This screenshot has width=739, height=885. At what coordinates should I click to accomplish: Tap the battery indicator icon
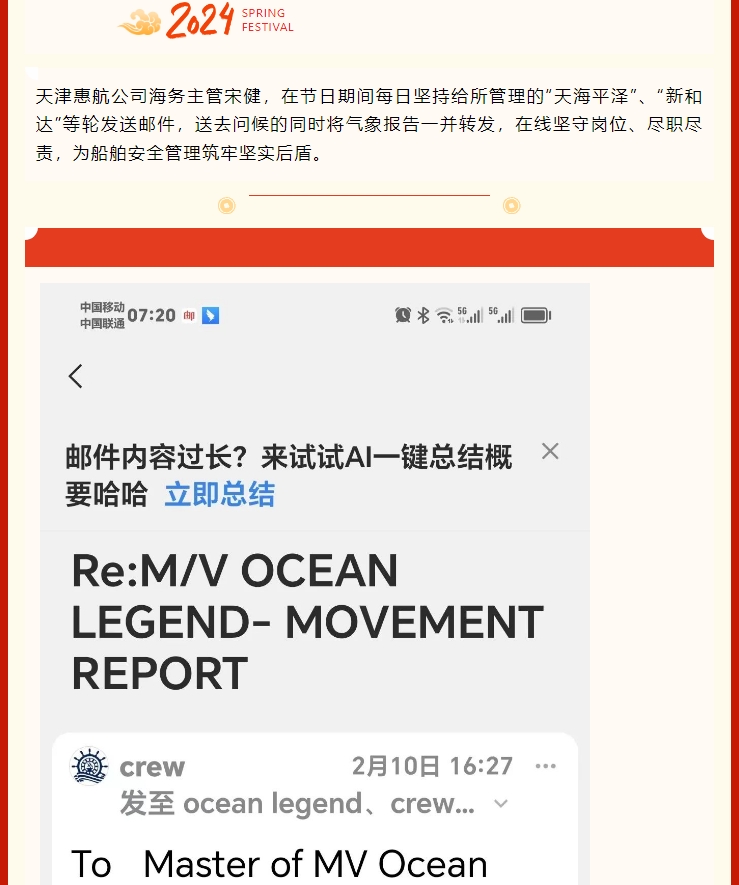pos(536,315)
